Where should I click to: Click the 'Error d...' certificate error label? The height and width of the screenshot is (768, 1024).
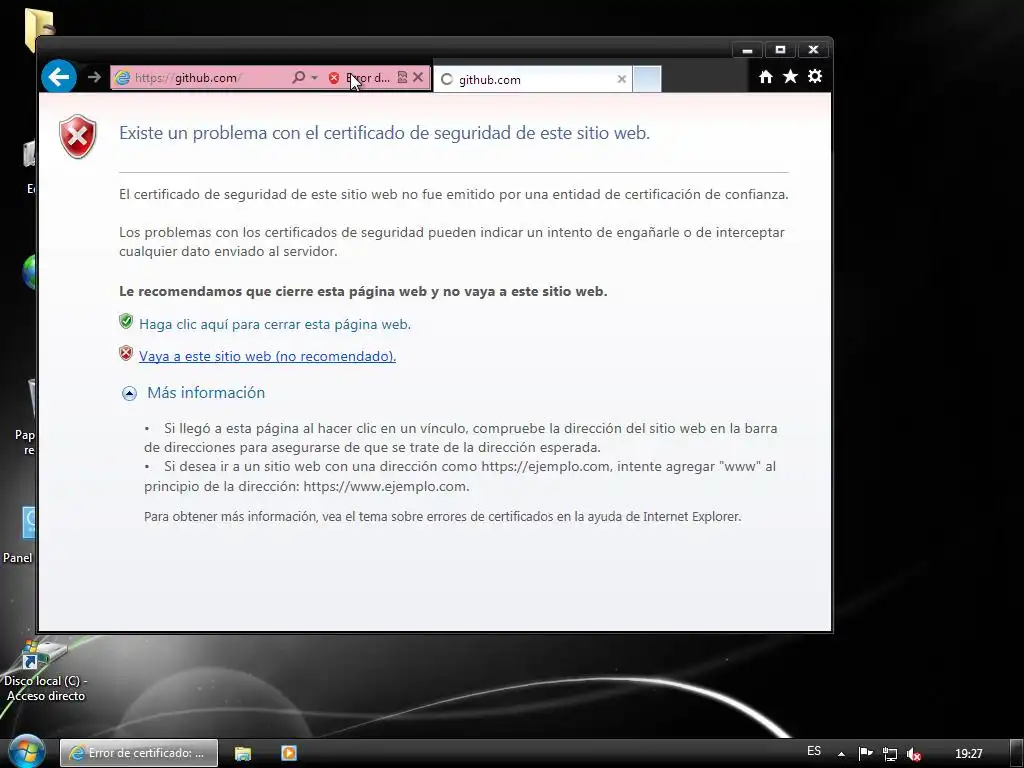click(x=368, y=78)
